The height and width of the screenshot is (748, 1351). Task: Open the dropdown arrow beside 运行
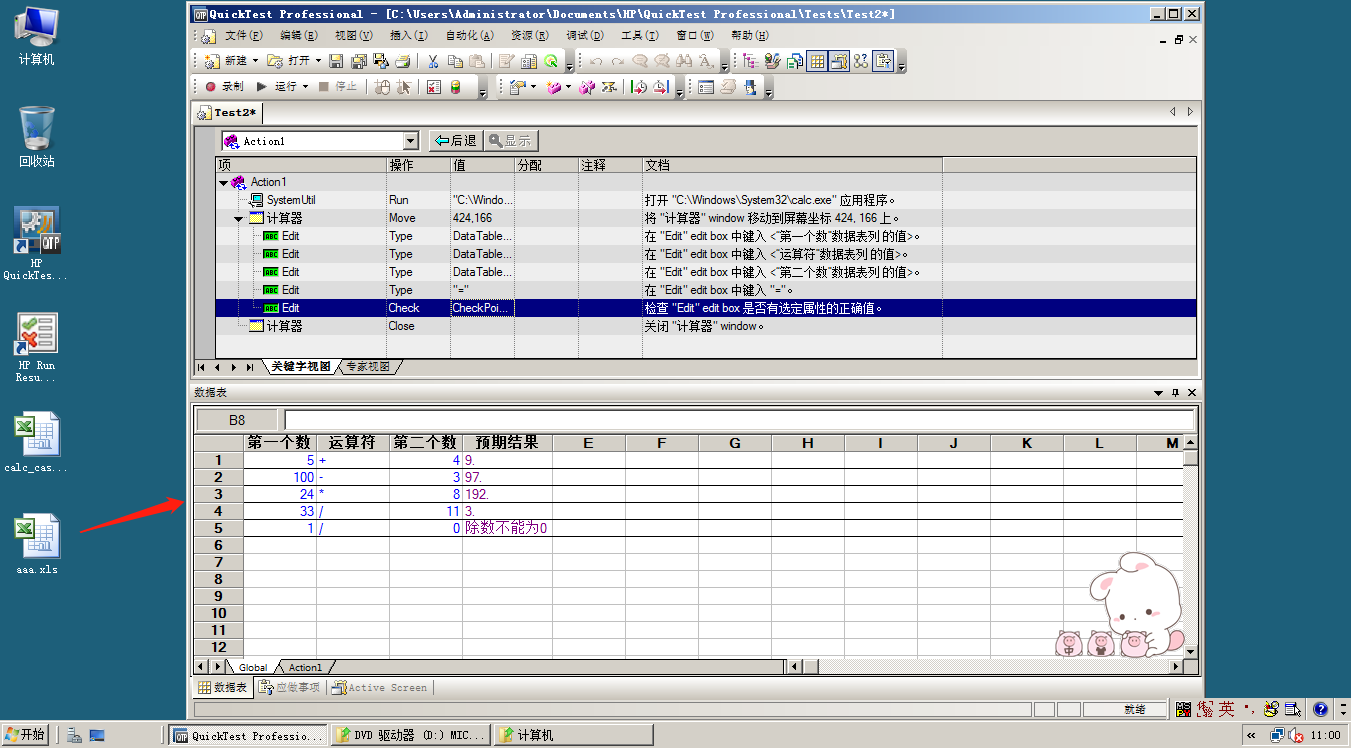305,87
